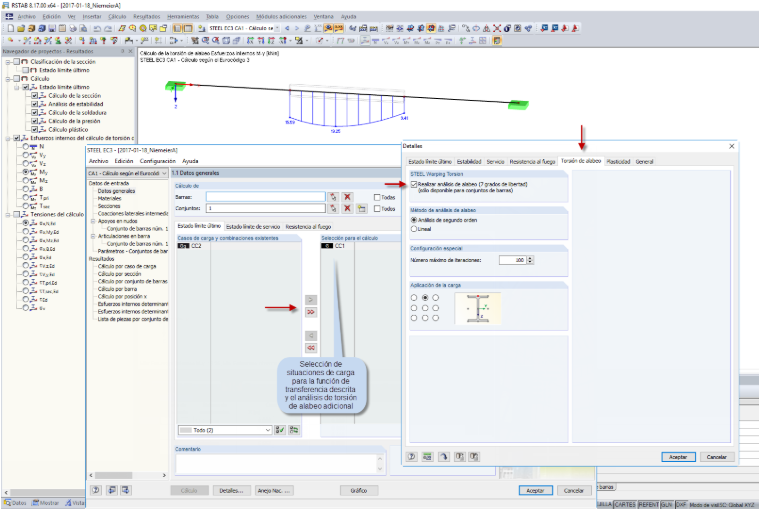Click into the Barras input field
The height and width of the screenshot is (509, 760).
coord(266,196)
